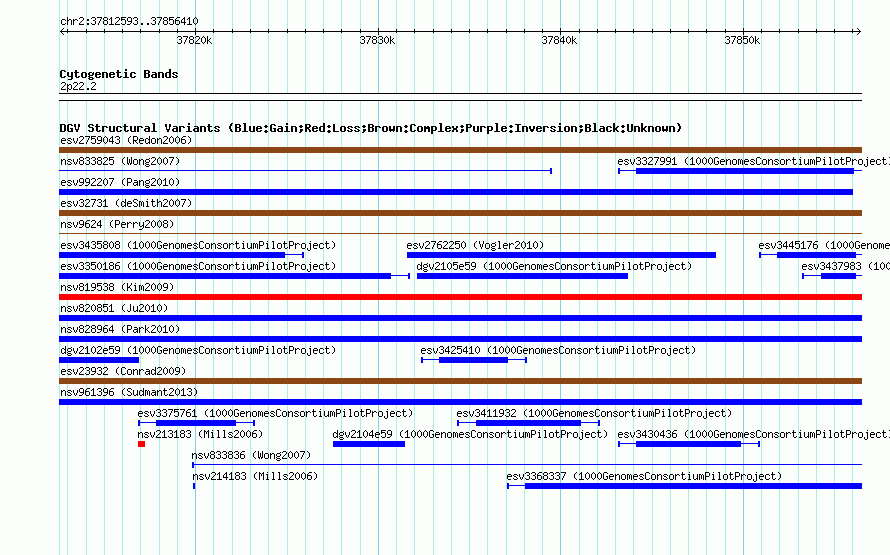Click the nsv9624 (Perry2008) label
Image resolution: width=890 pixels, height=555 pixels.
tap(117, 224)
